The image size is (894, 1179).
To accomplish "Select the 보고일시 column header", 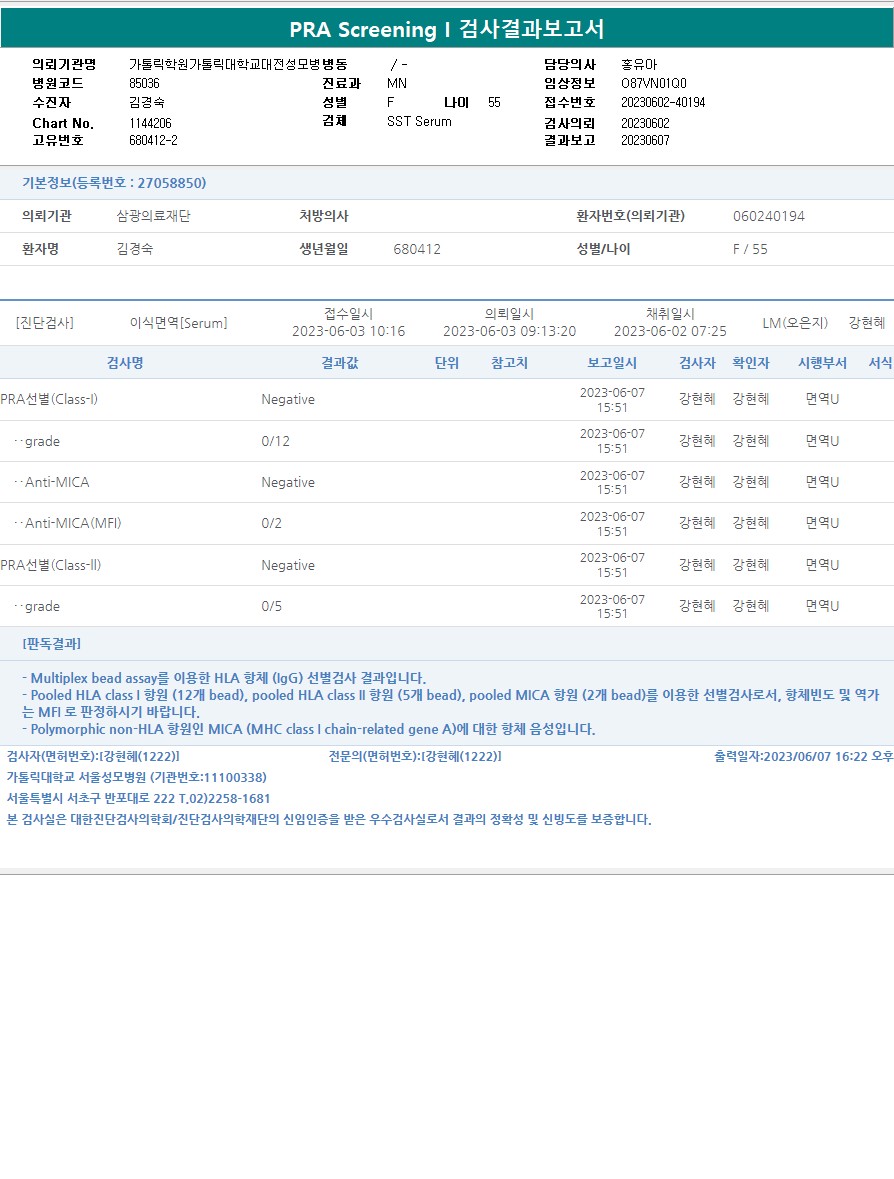I will pyautogui.click(x=612, y=363).
